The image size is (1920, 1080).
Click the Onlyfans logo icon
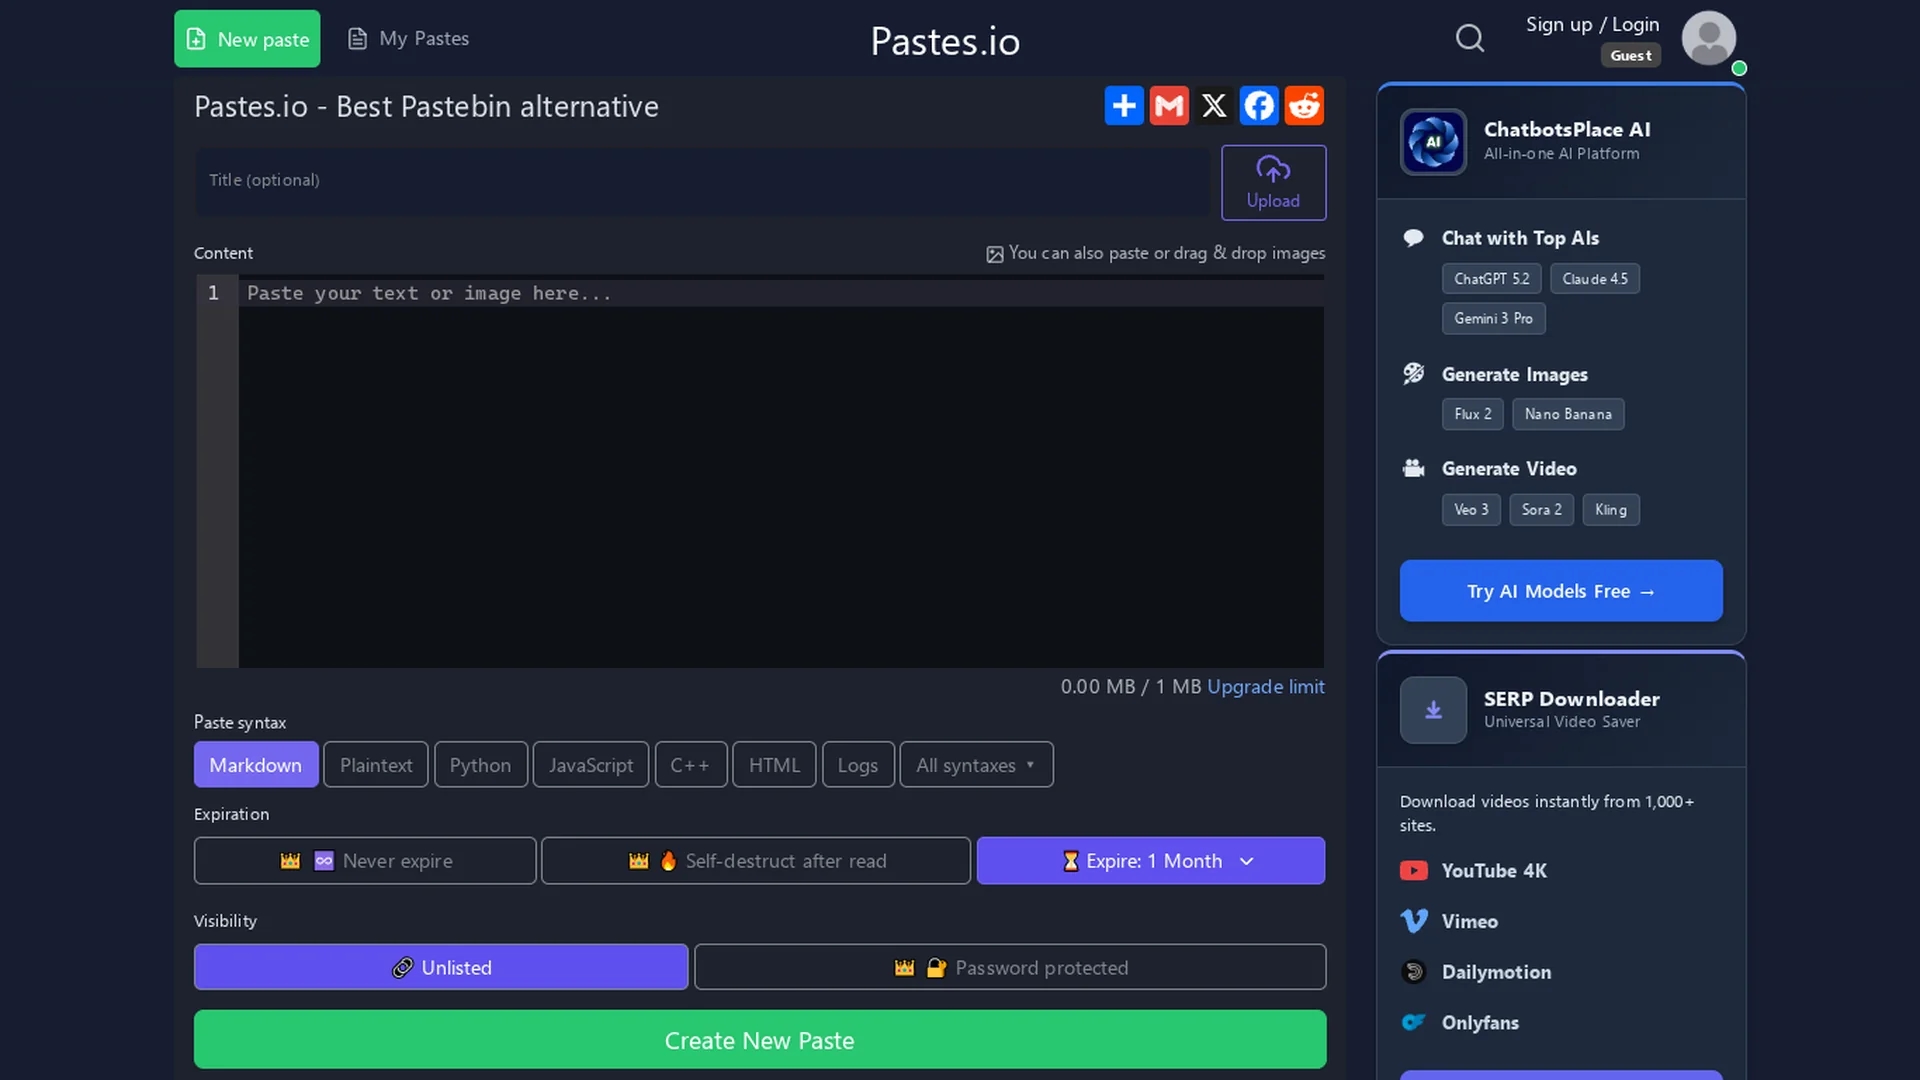click(1413, 1022)
